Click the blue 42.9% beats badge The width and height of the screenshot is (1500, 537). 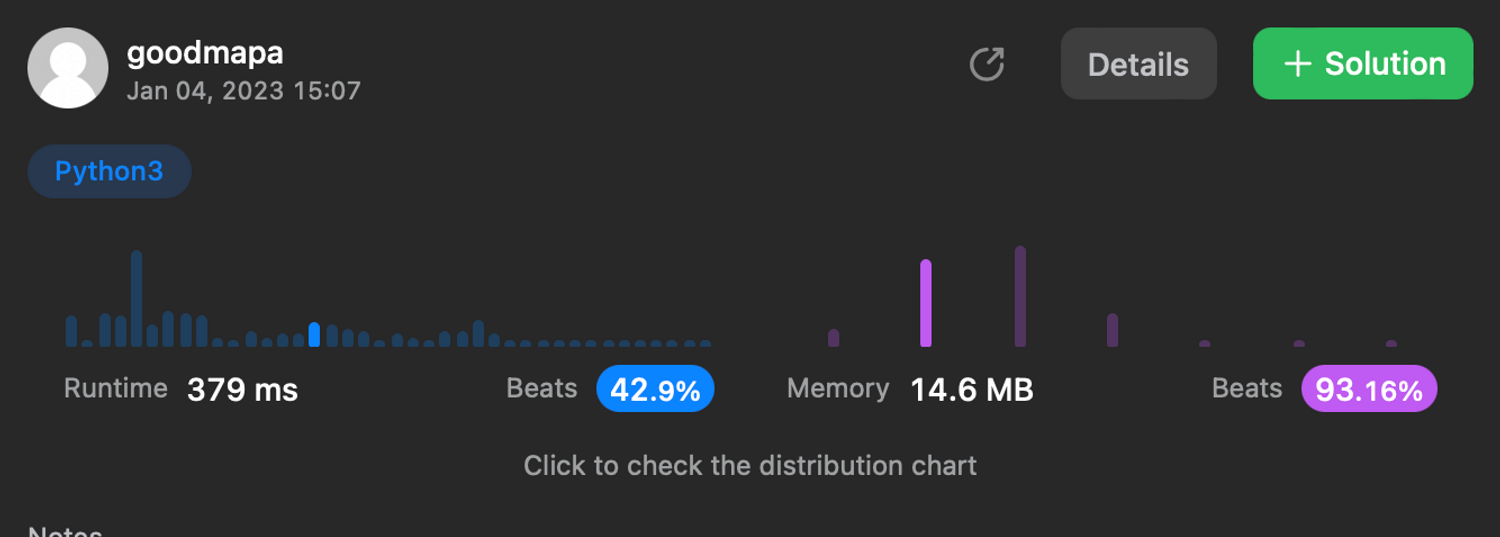(x=655, y=389)
